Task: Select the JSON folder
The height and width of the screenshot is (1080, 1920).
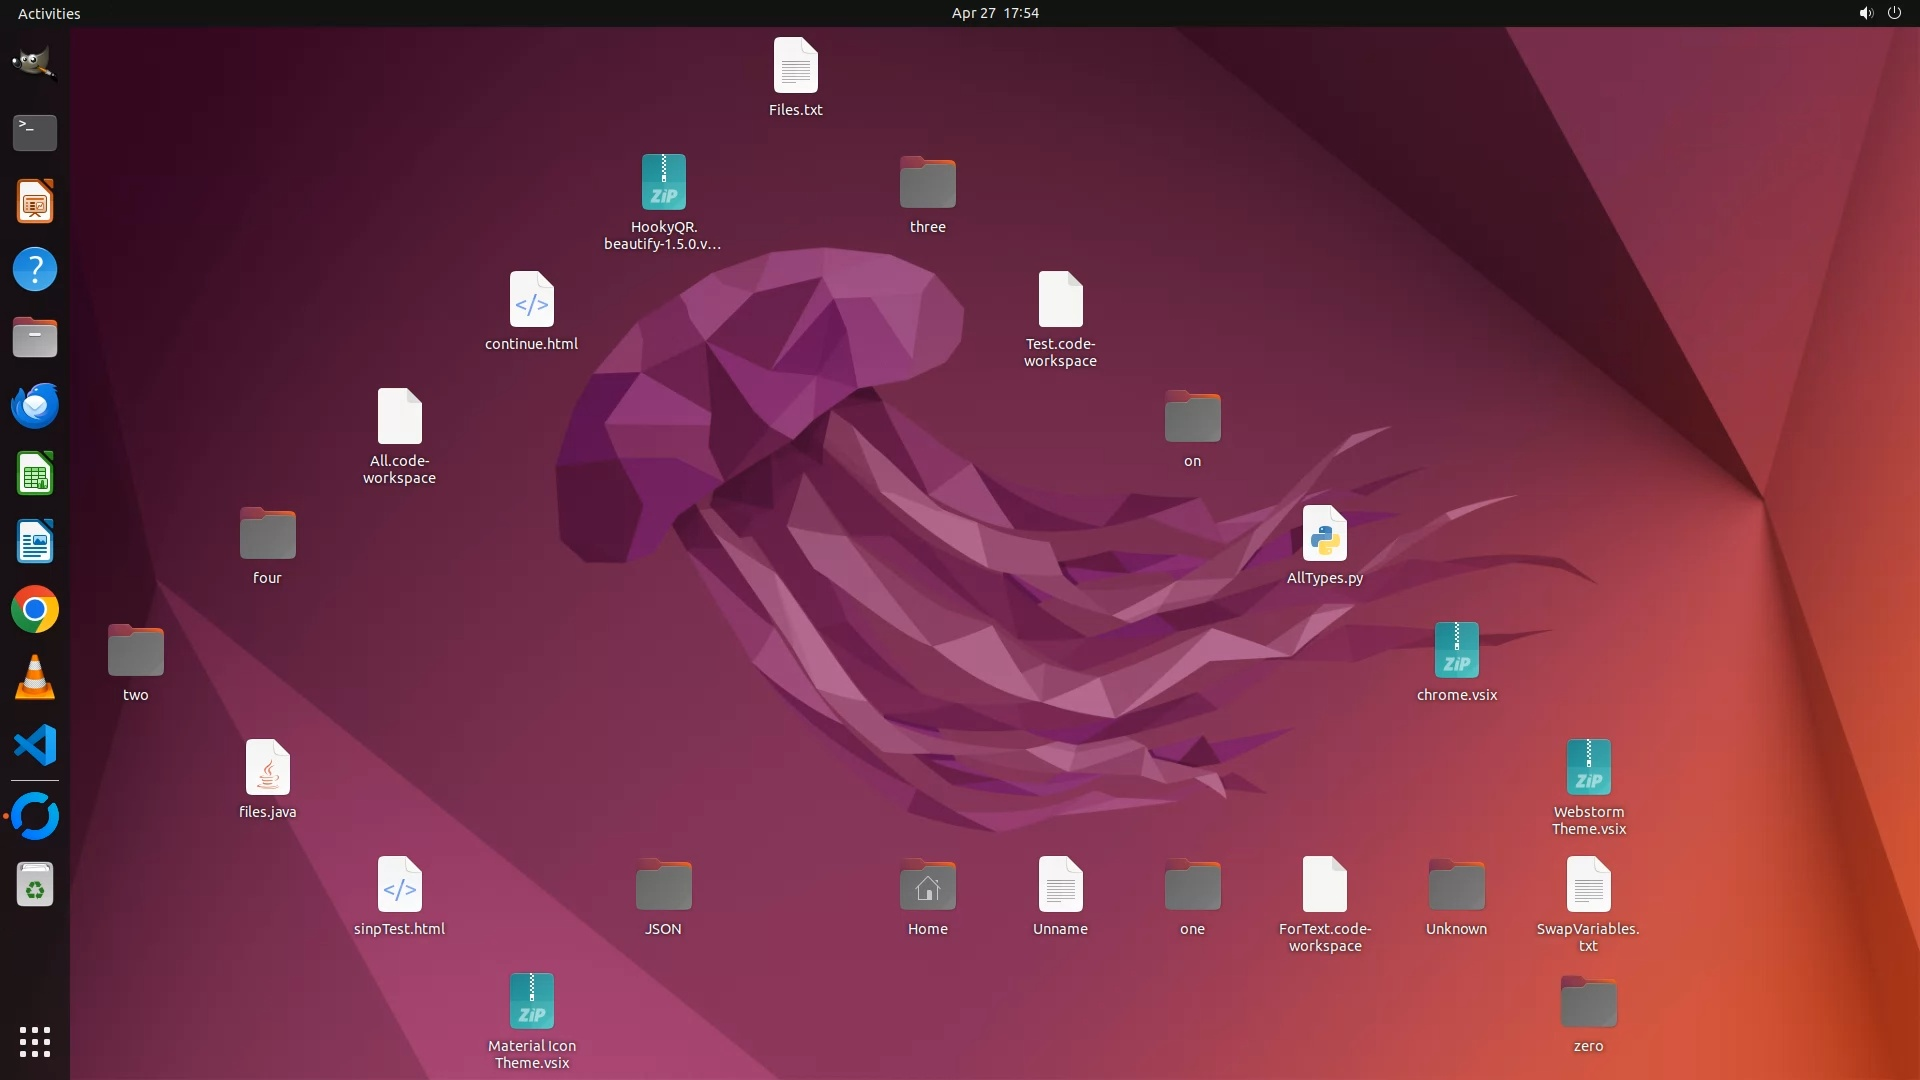Action: (x=663, y=886)
